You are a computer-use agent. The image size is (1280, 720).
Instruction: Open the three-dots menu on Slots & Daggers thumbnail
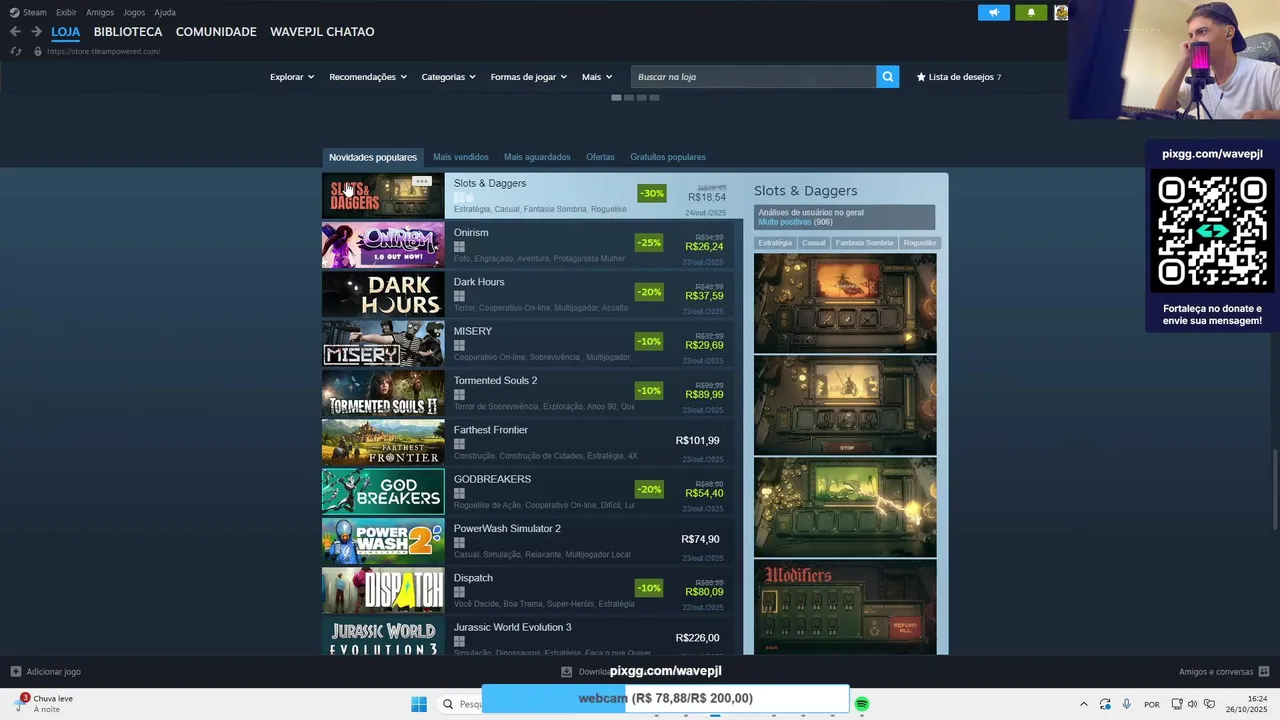(x=421, y=181)
